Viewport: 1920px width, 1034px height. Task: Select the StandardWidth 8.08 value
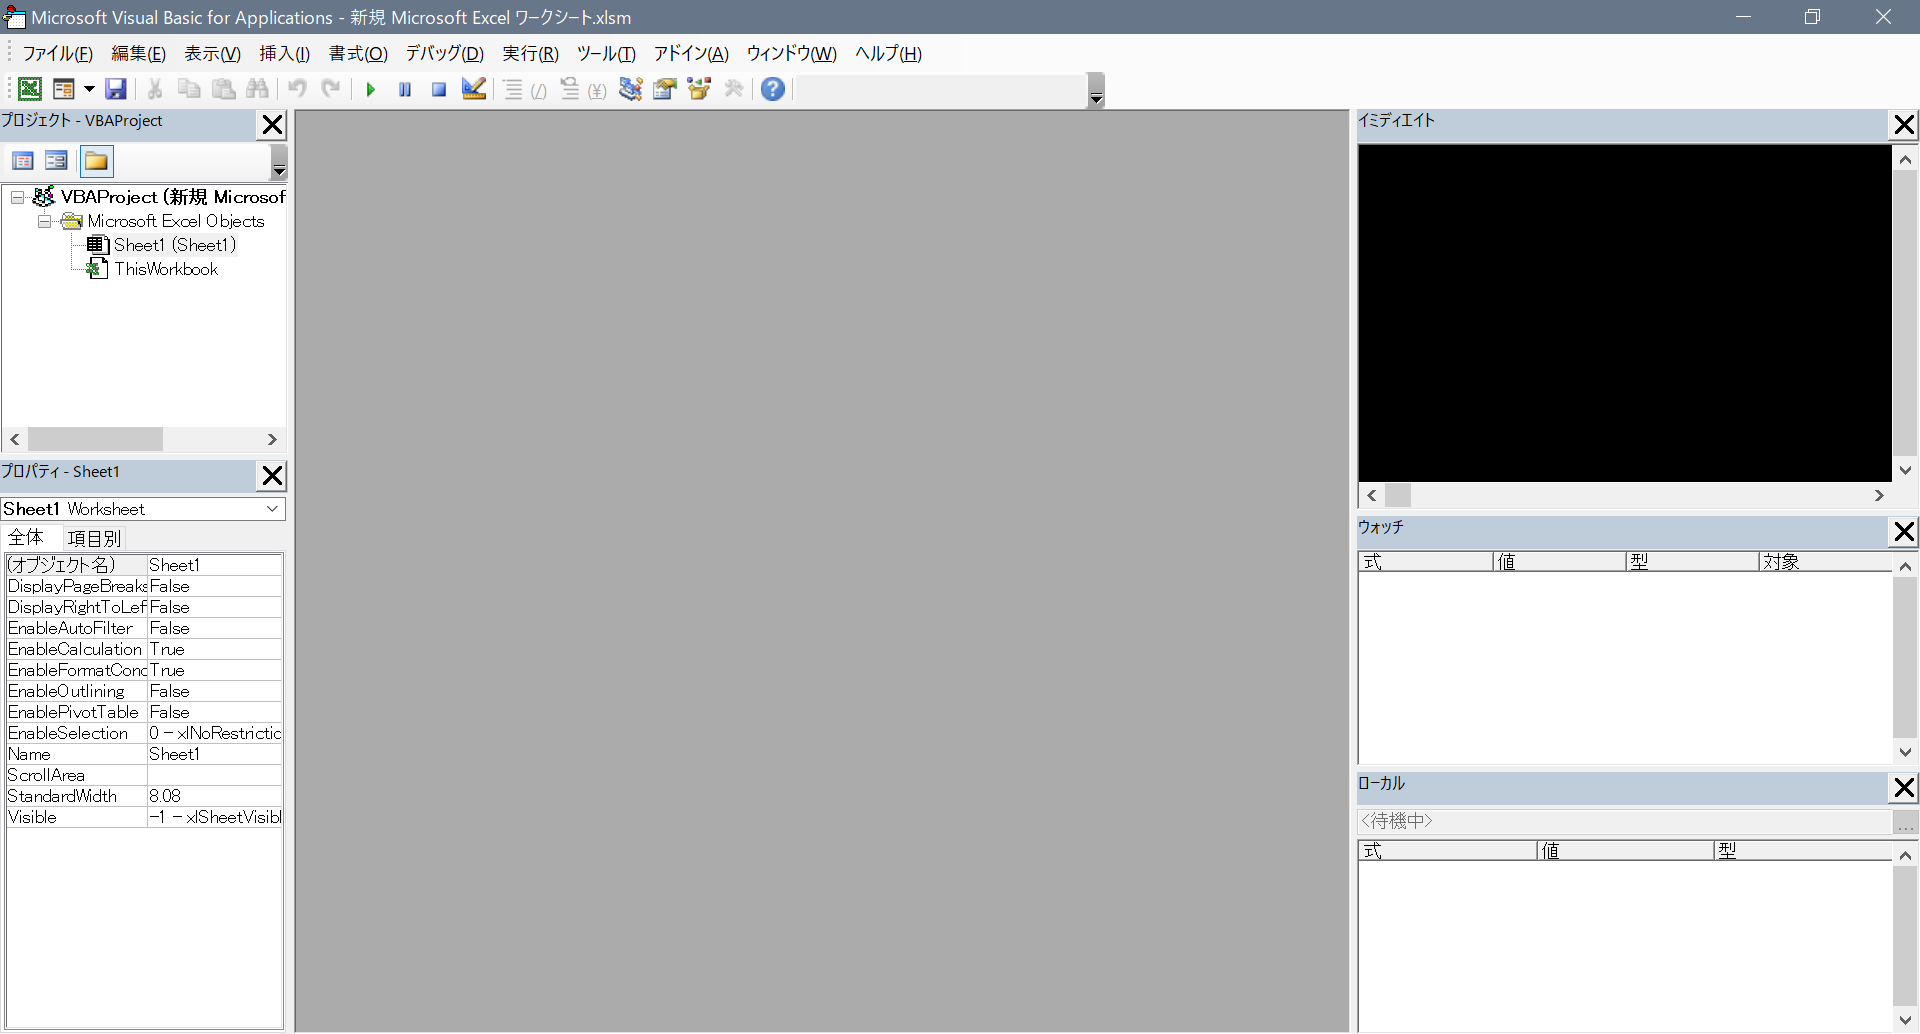coord(215,796)
